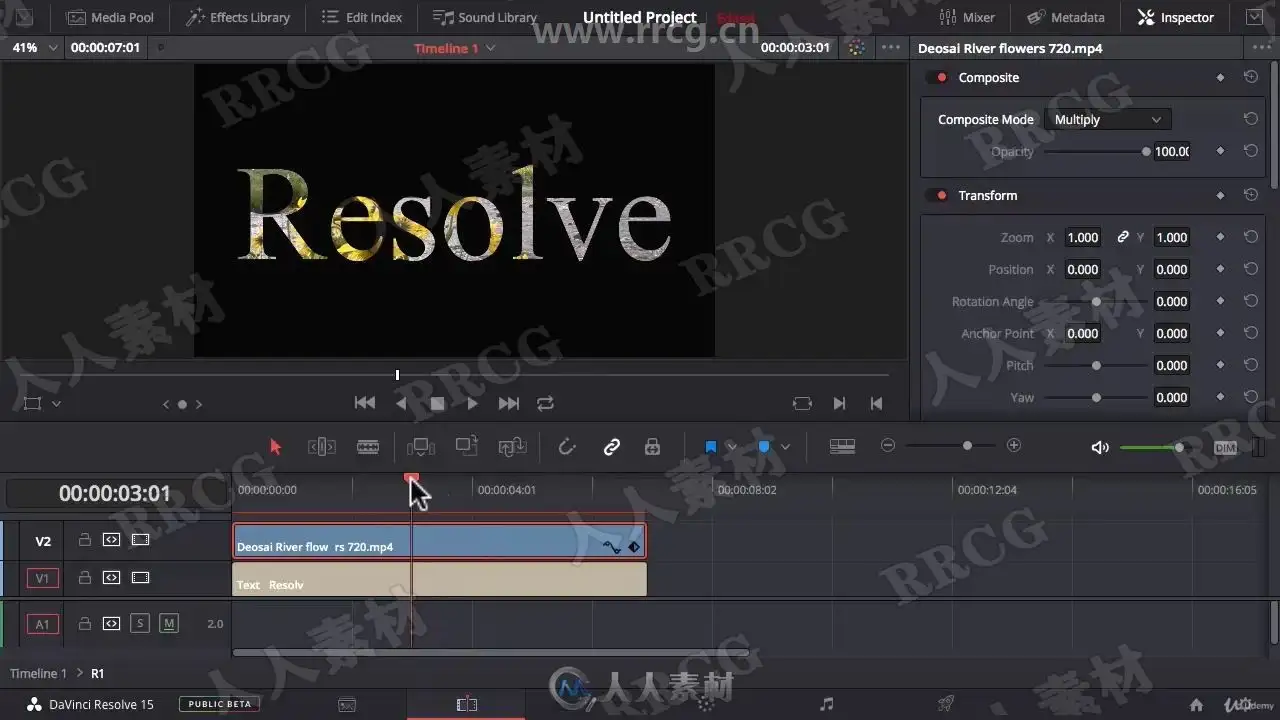Image resolution: width=1280 pixels, height=720 pixels.
Task: Reset the Transform section
Action: [1250, 195]
